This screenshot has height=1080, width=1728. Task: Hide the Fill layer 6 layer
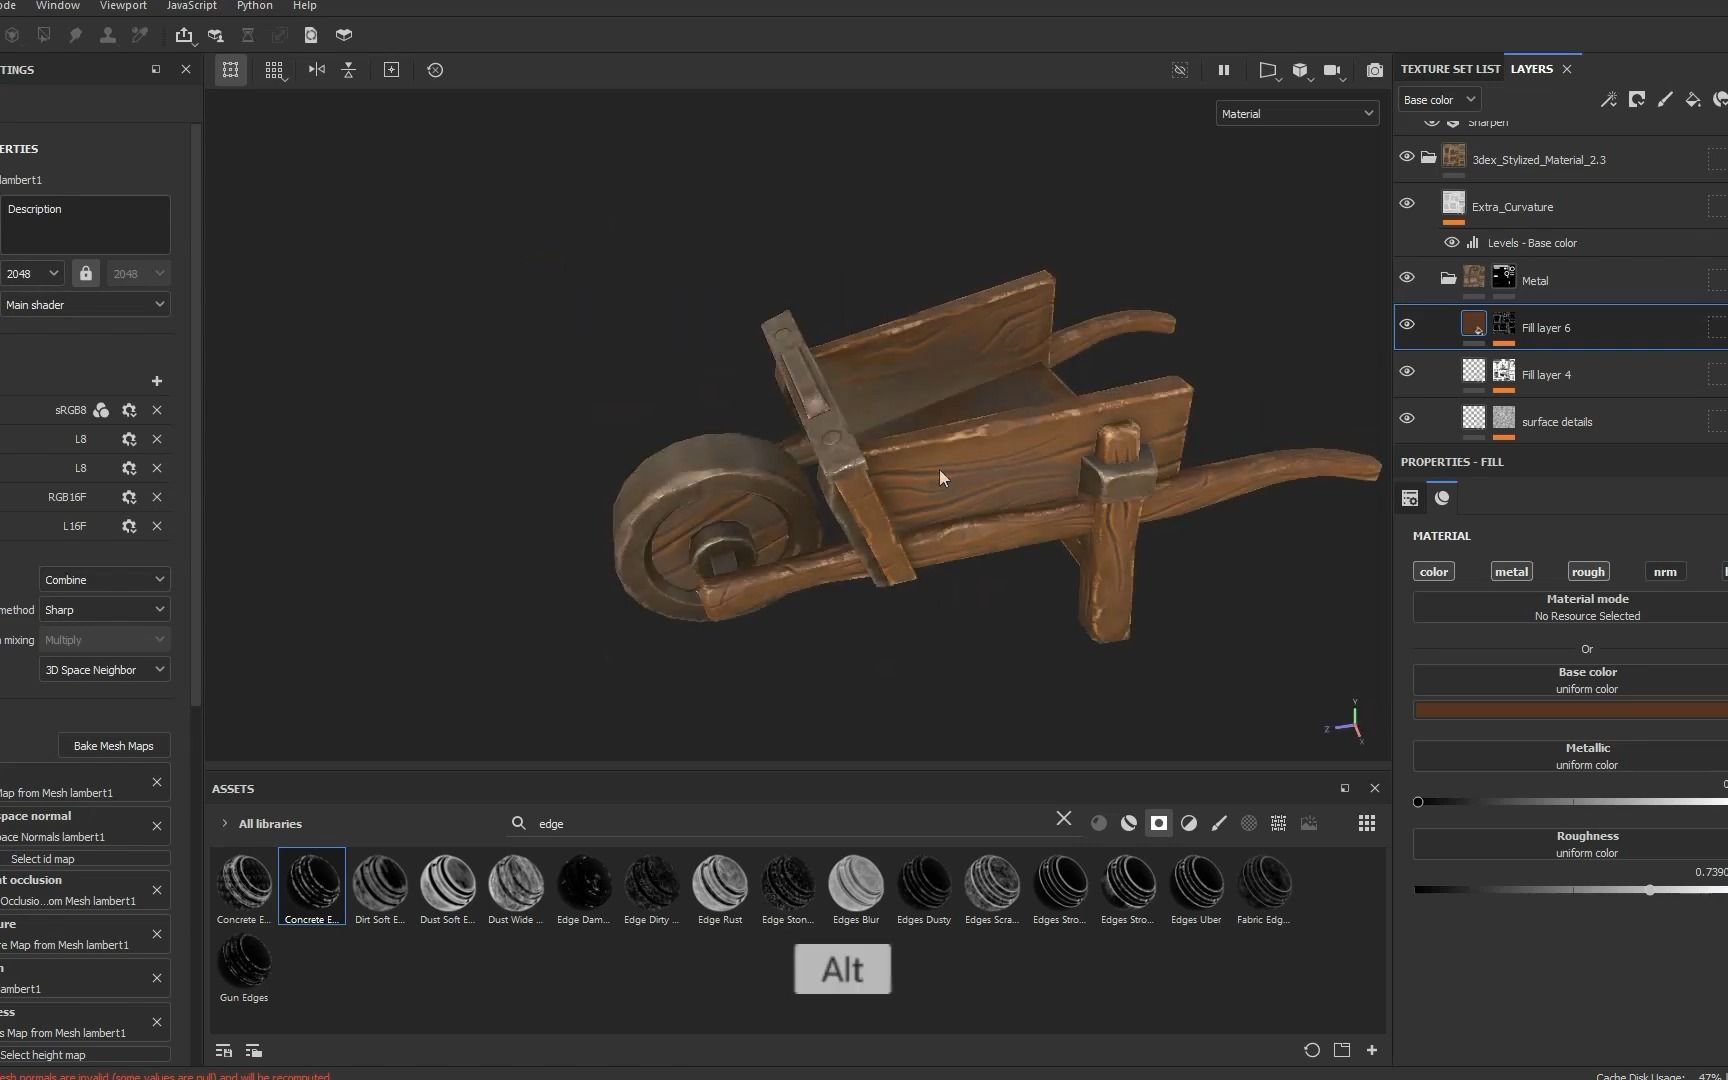(x=1407, y=324)
